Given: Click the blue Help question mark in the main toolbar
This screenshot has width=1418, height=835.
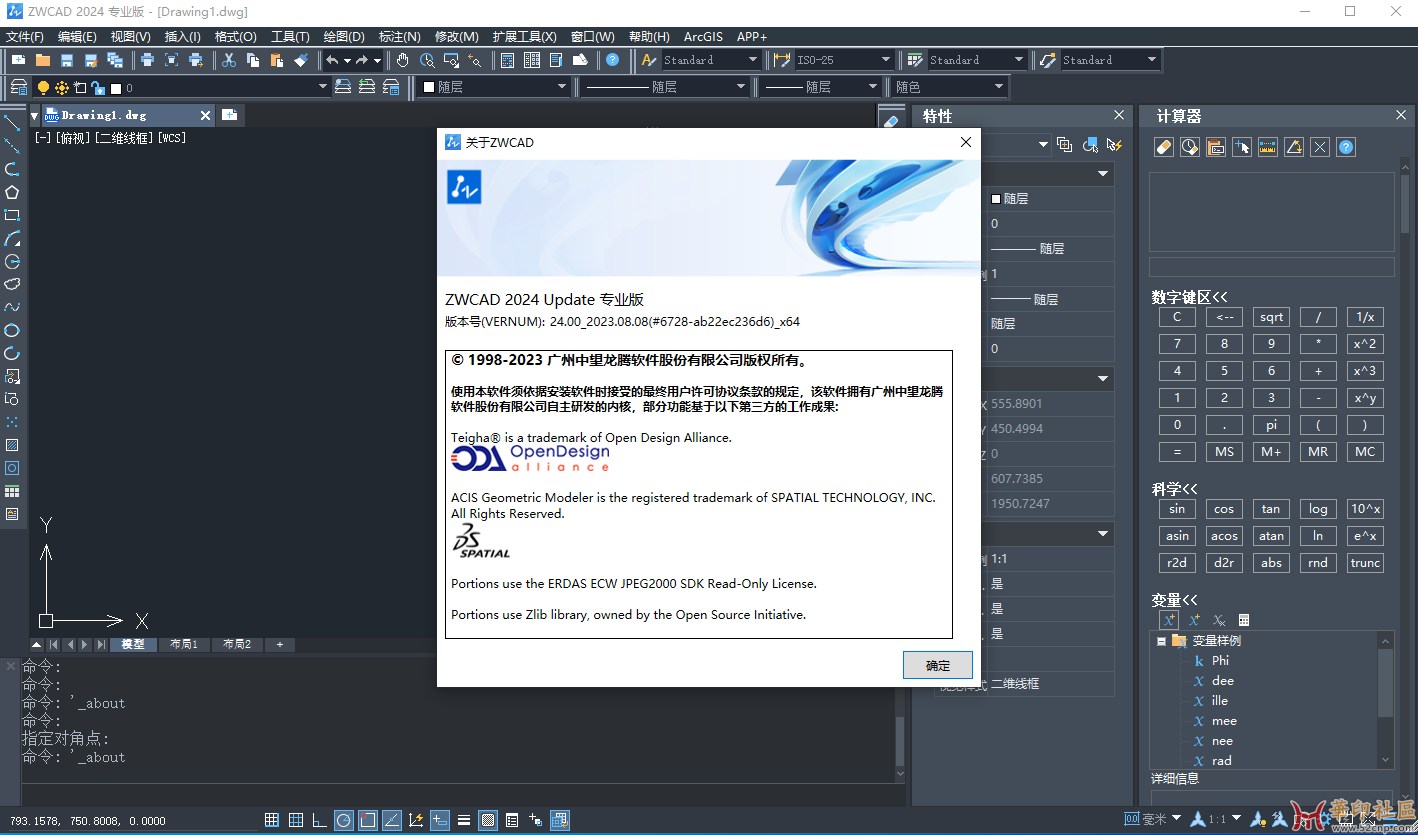Looking at the screenshot, I should (612, 60).
